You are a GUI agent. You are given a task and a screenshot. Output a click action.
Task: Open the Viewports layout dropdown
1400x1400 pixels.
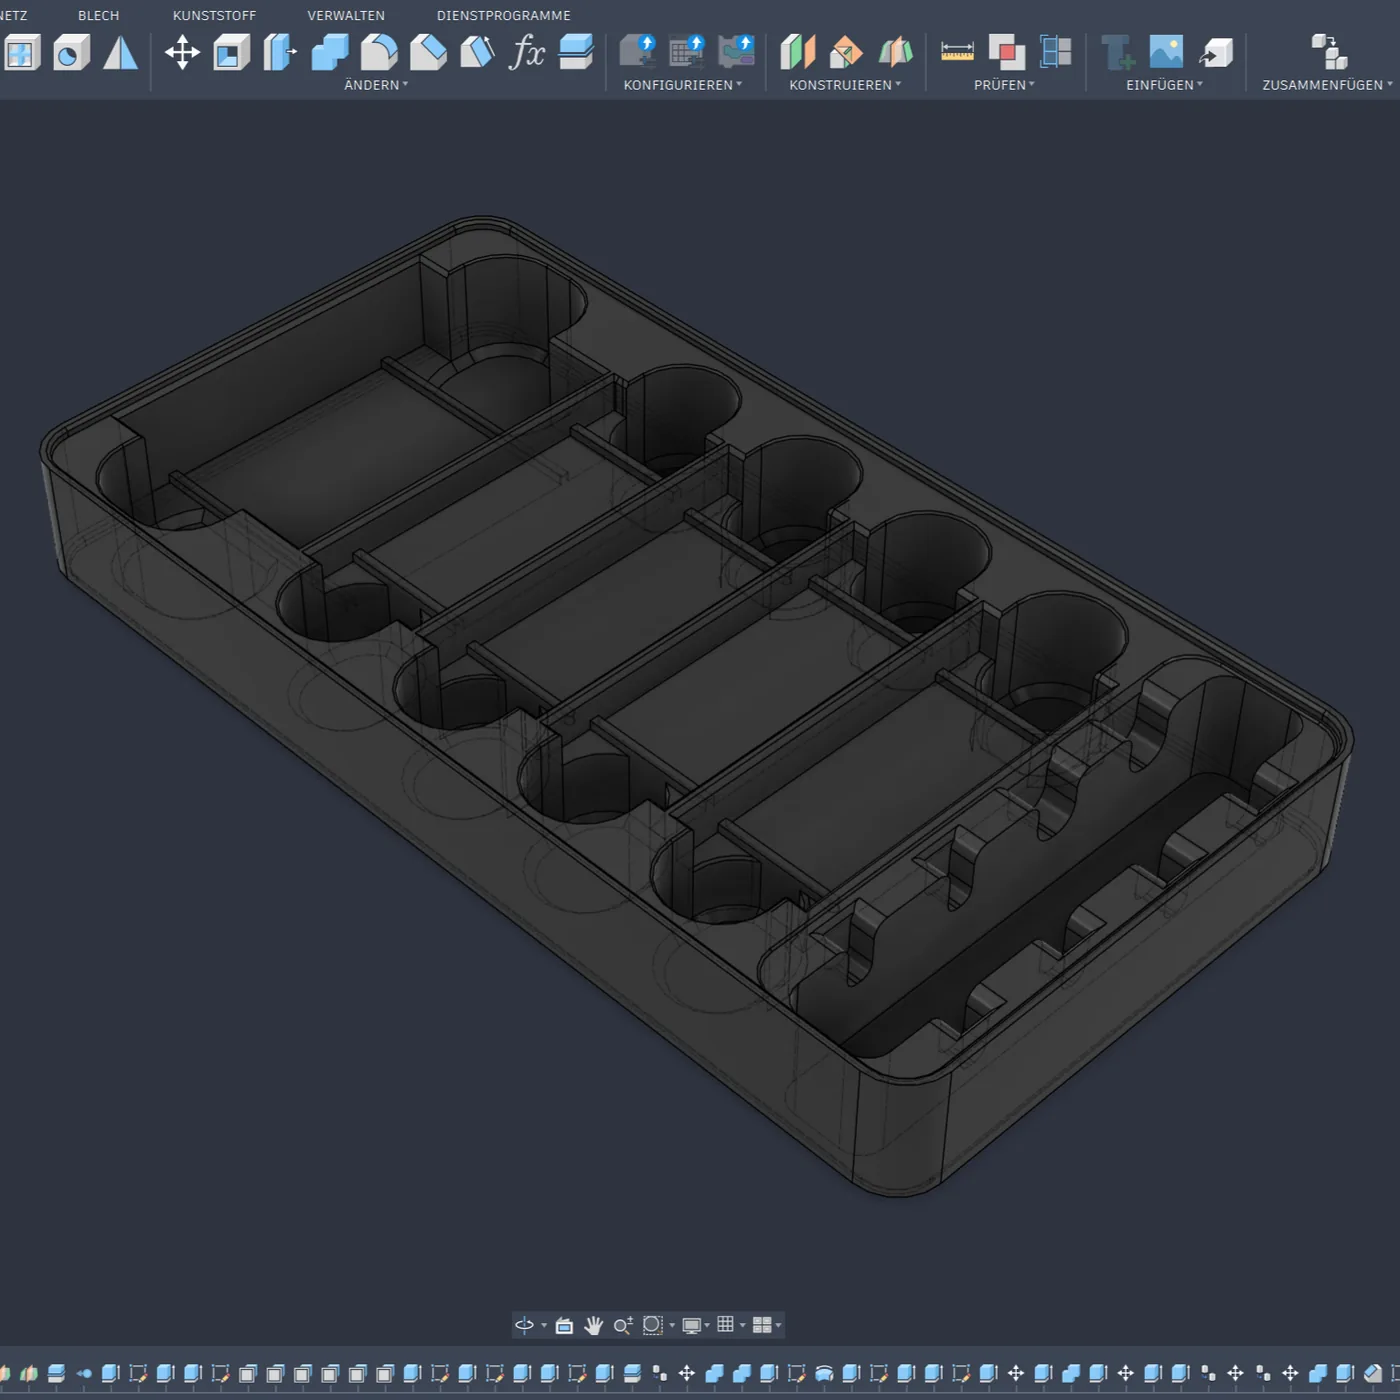[766, 1325]
